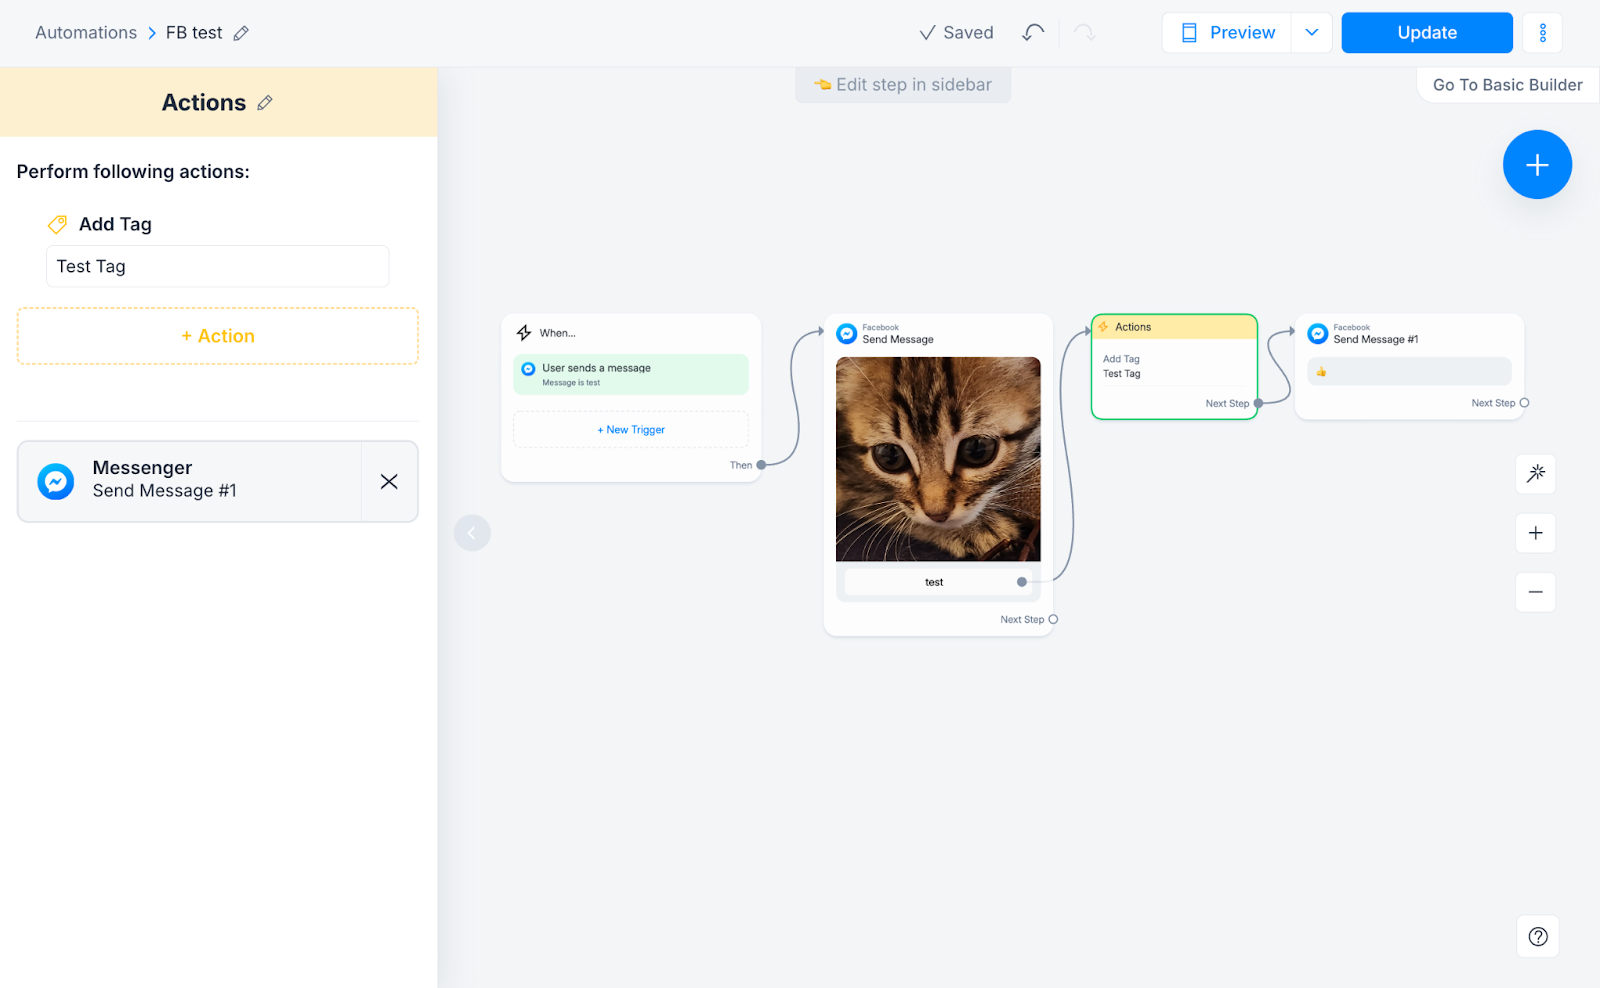Click the Then connector dot
The image size is (1600, 988).
[x=761, y=465]
